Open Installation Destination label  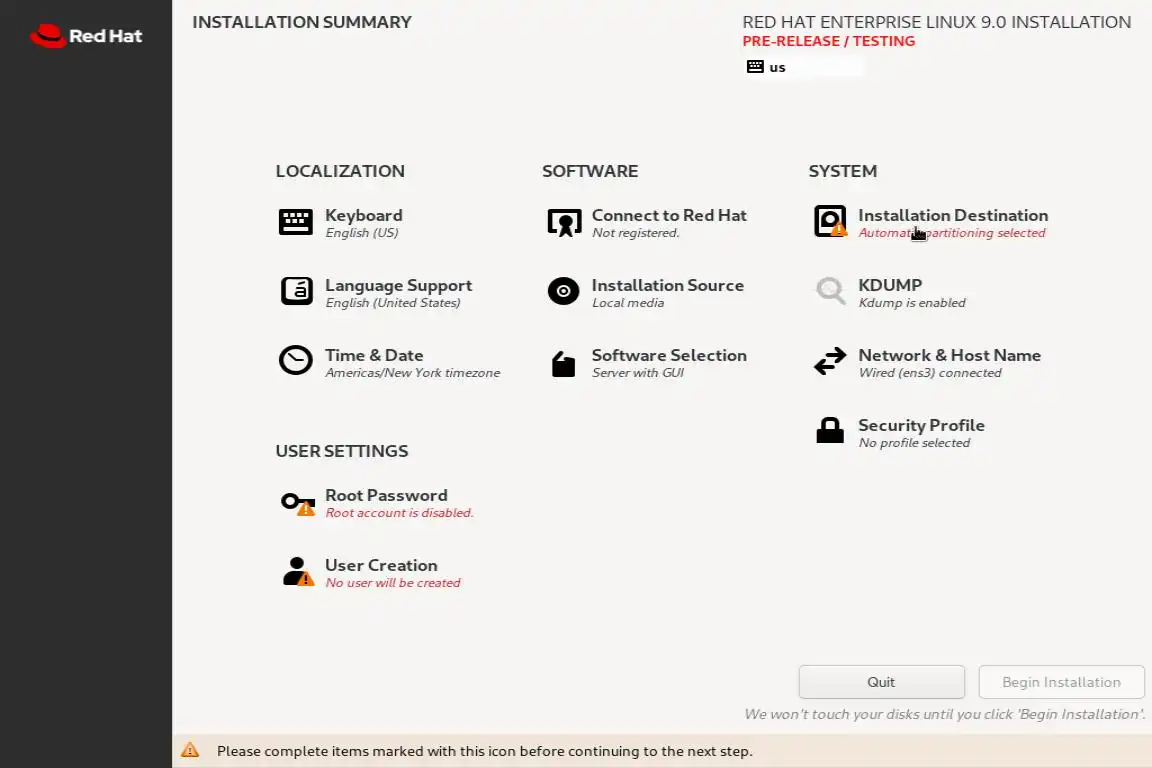(x=953, y=215)
